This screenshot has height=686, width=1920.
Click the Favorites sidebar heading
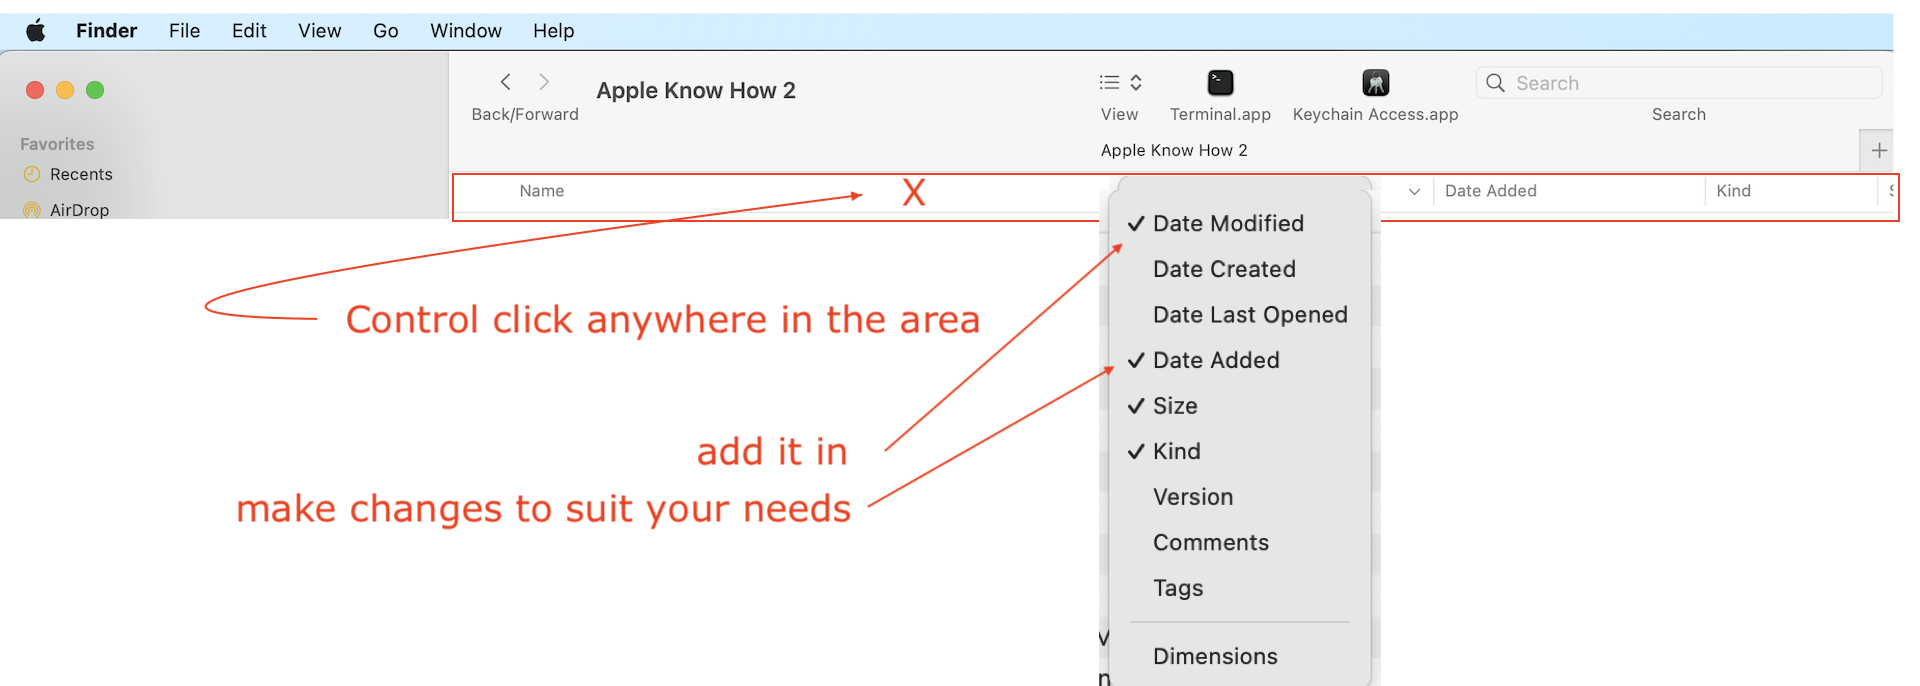pyautogui.click(x=57, y=144)
